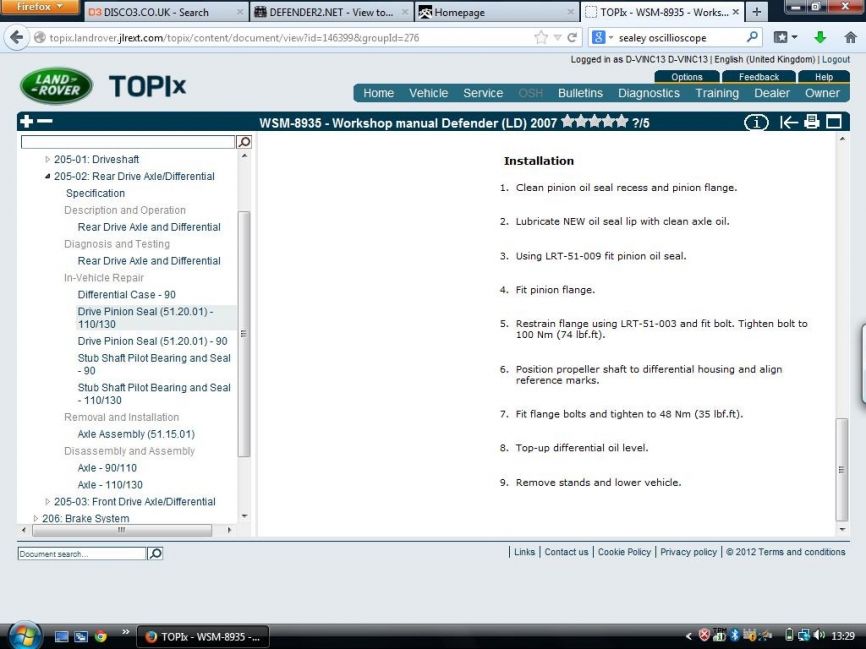Screen dimensions: 866x649
Task: Go back with Firefox back arrow
Action: click(x=17, y=38)
